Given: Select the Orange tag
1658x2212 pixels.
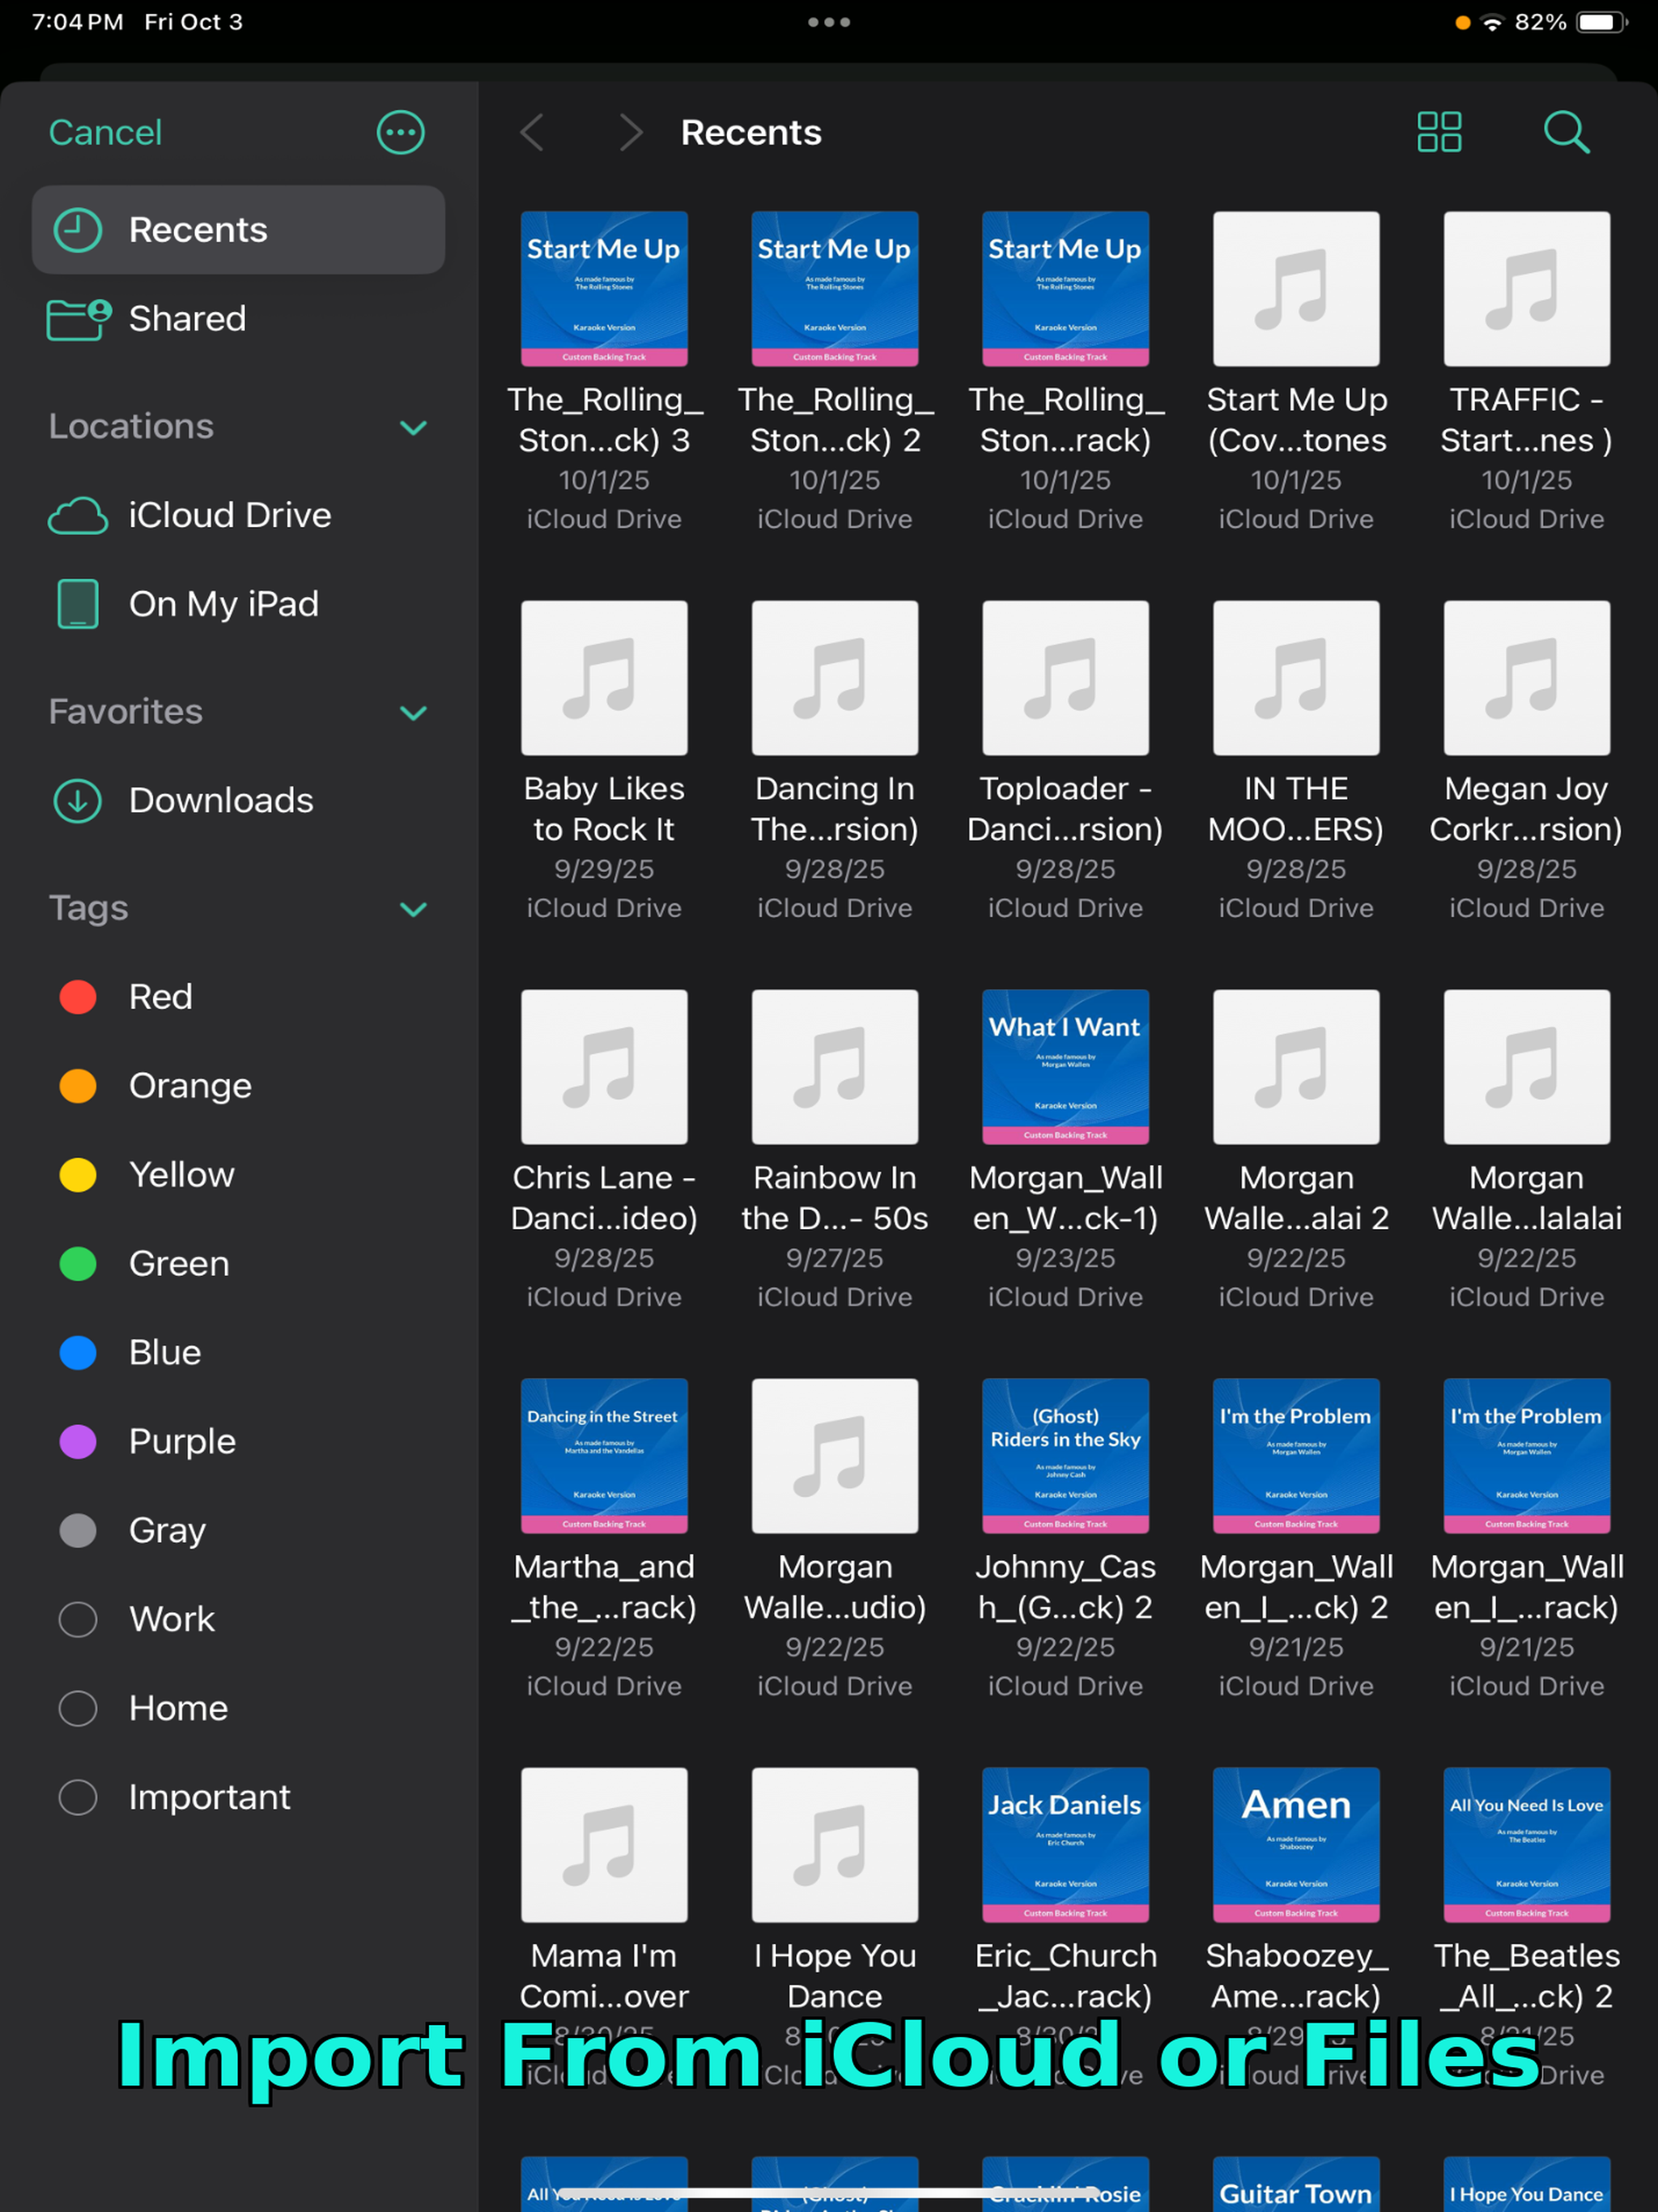Looking at the screenshot, I should pos(238,1086).
